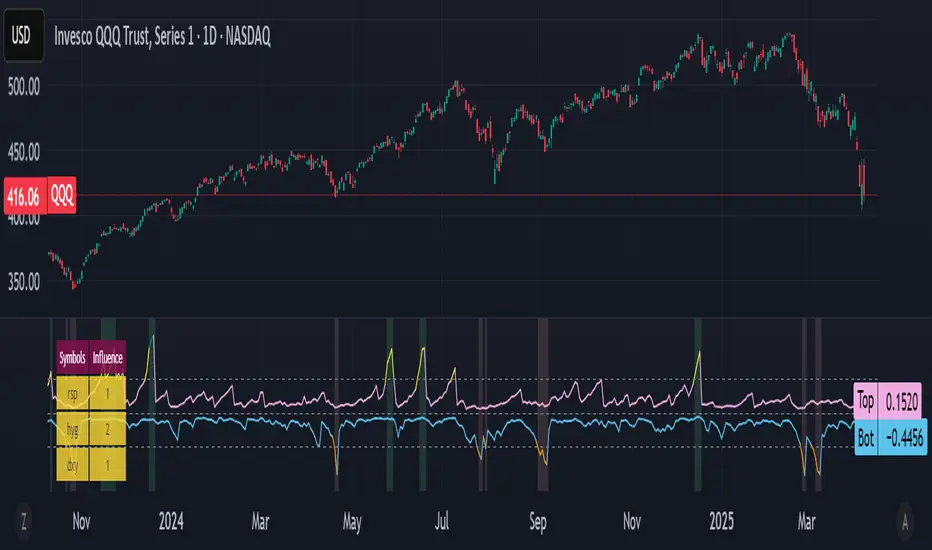932x550 pixels.
Task: Click the pink Top indicator label
Action: tap(865, 401)
